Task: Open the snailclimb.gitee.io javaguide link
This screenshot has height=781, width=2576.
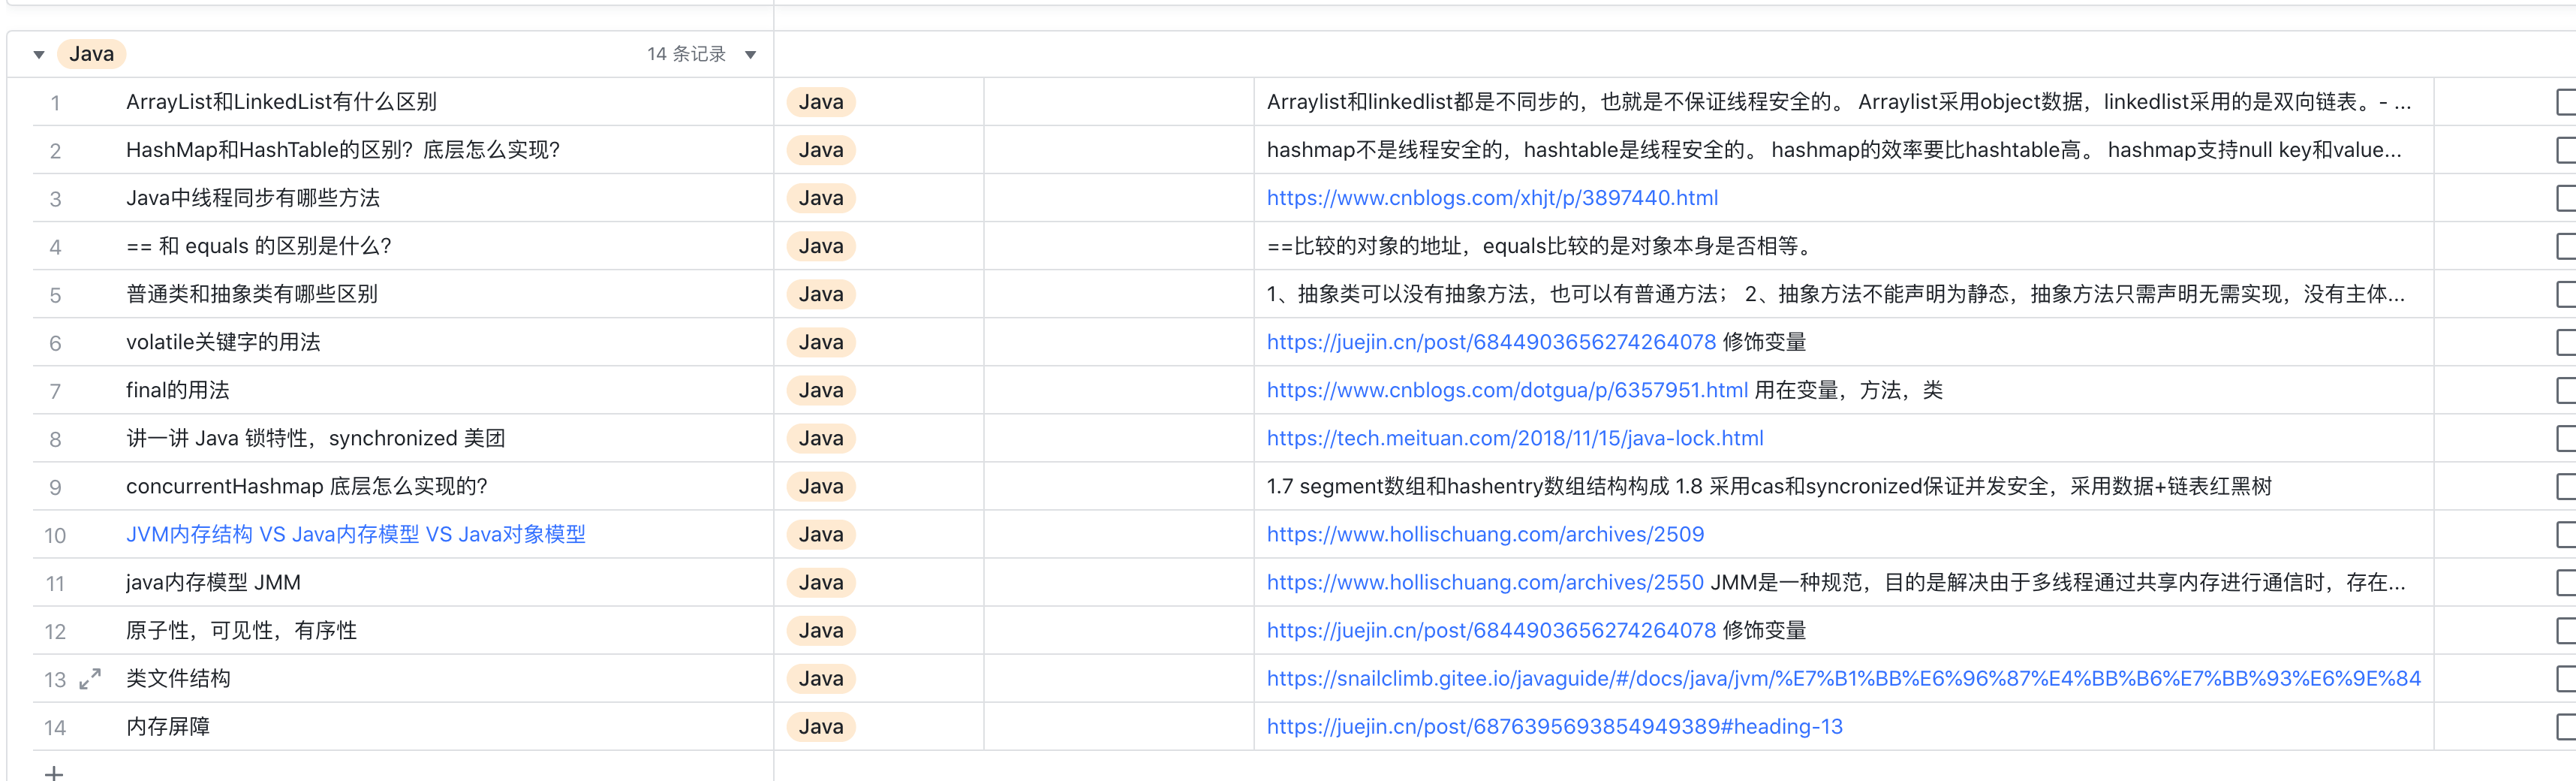Action: (1843, 678)
